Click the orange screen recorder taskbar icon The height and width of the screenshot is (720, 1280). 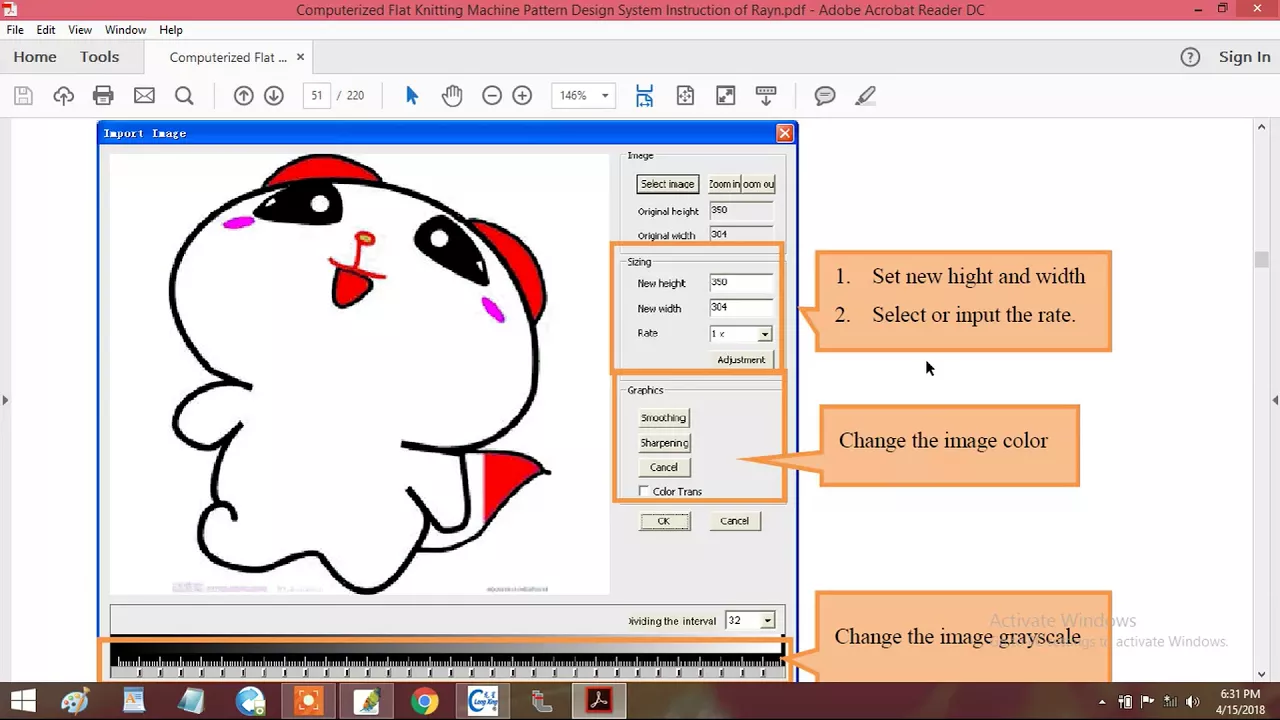(309, 701)
